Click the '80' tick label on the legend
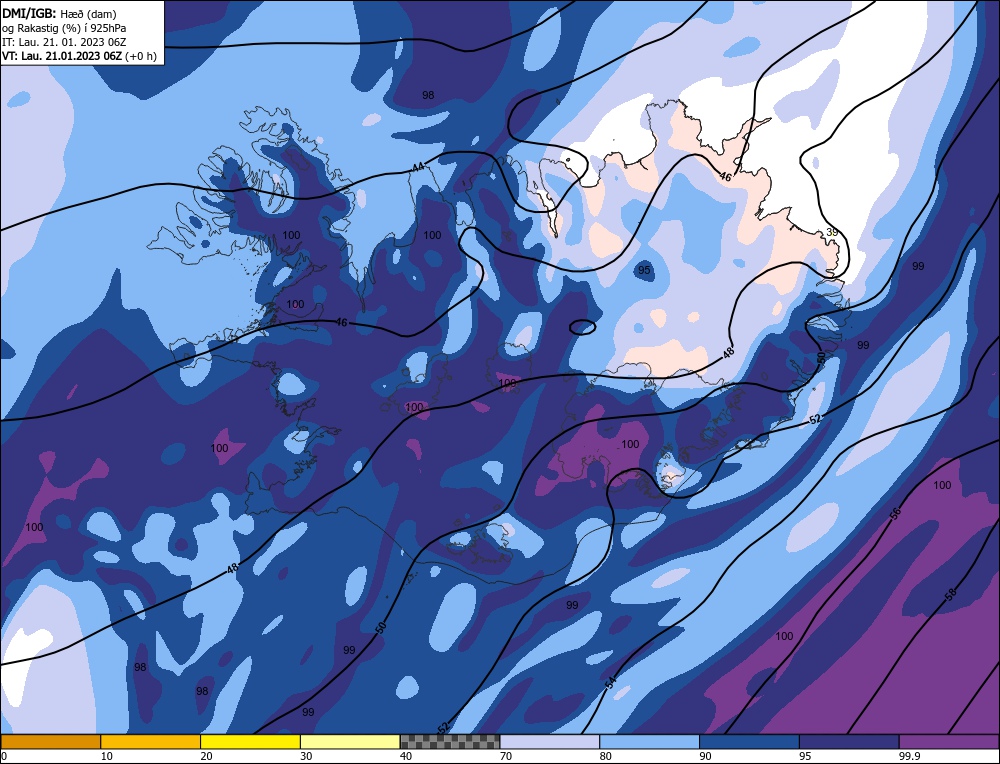This screenshot has height=764, width=1000. pyautogui.click(x=605, y=756)
